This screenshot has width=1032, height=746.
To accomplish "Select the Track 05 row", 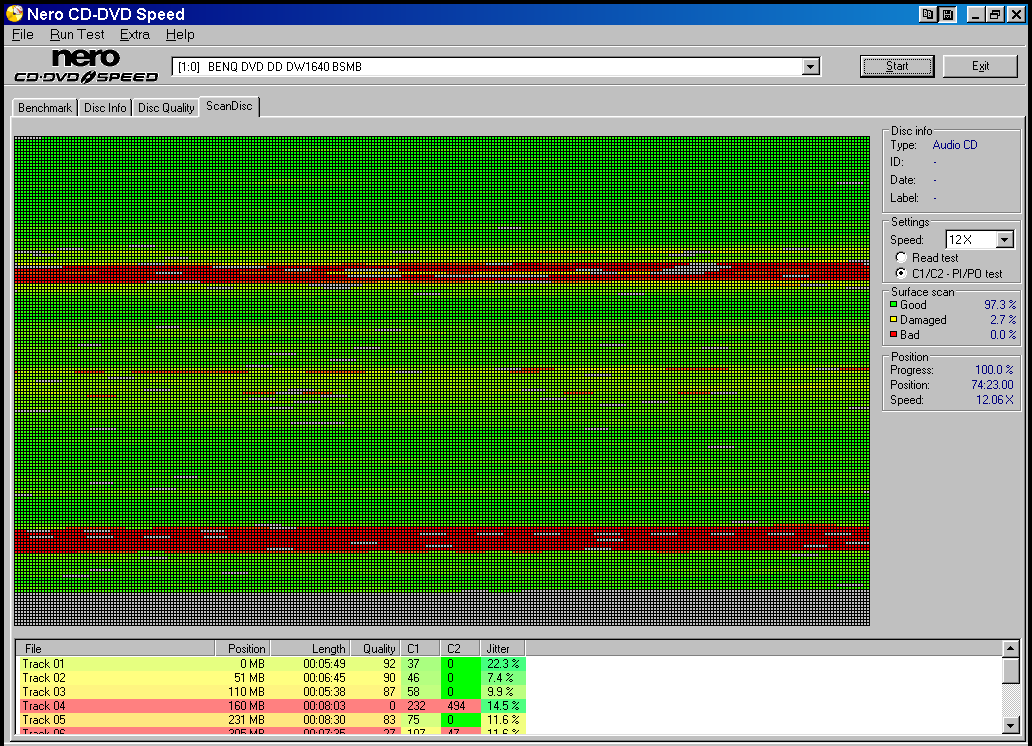I will click(271, 720).
